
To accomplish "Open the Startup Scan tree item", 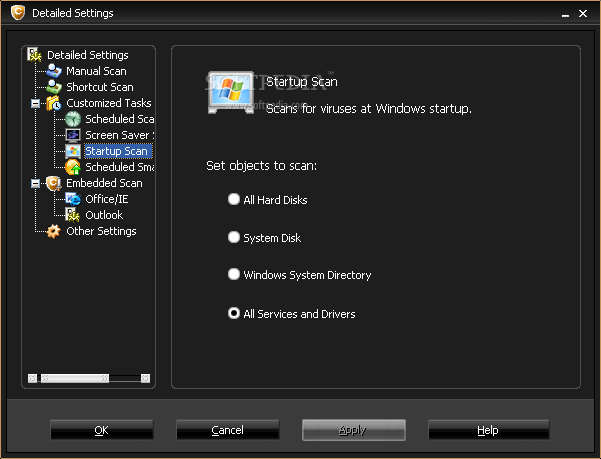I will coord(116,152).
